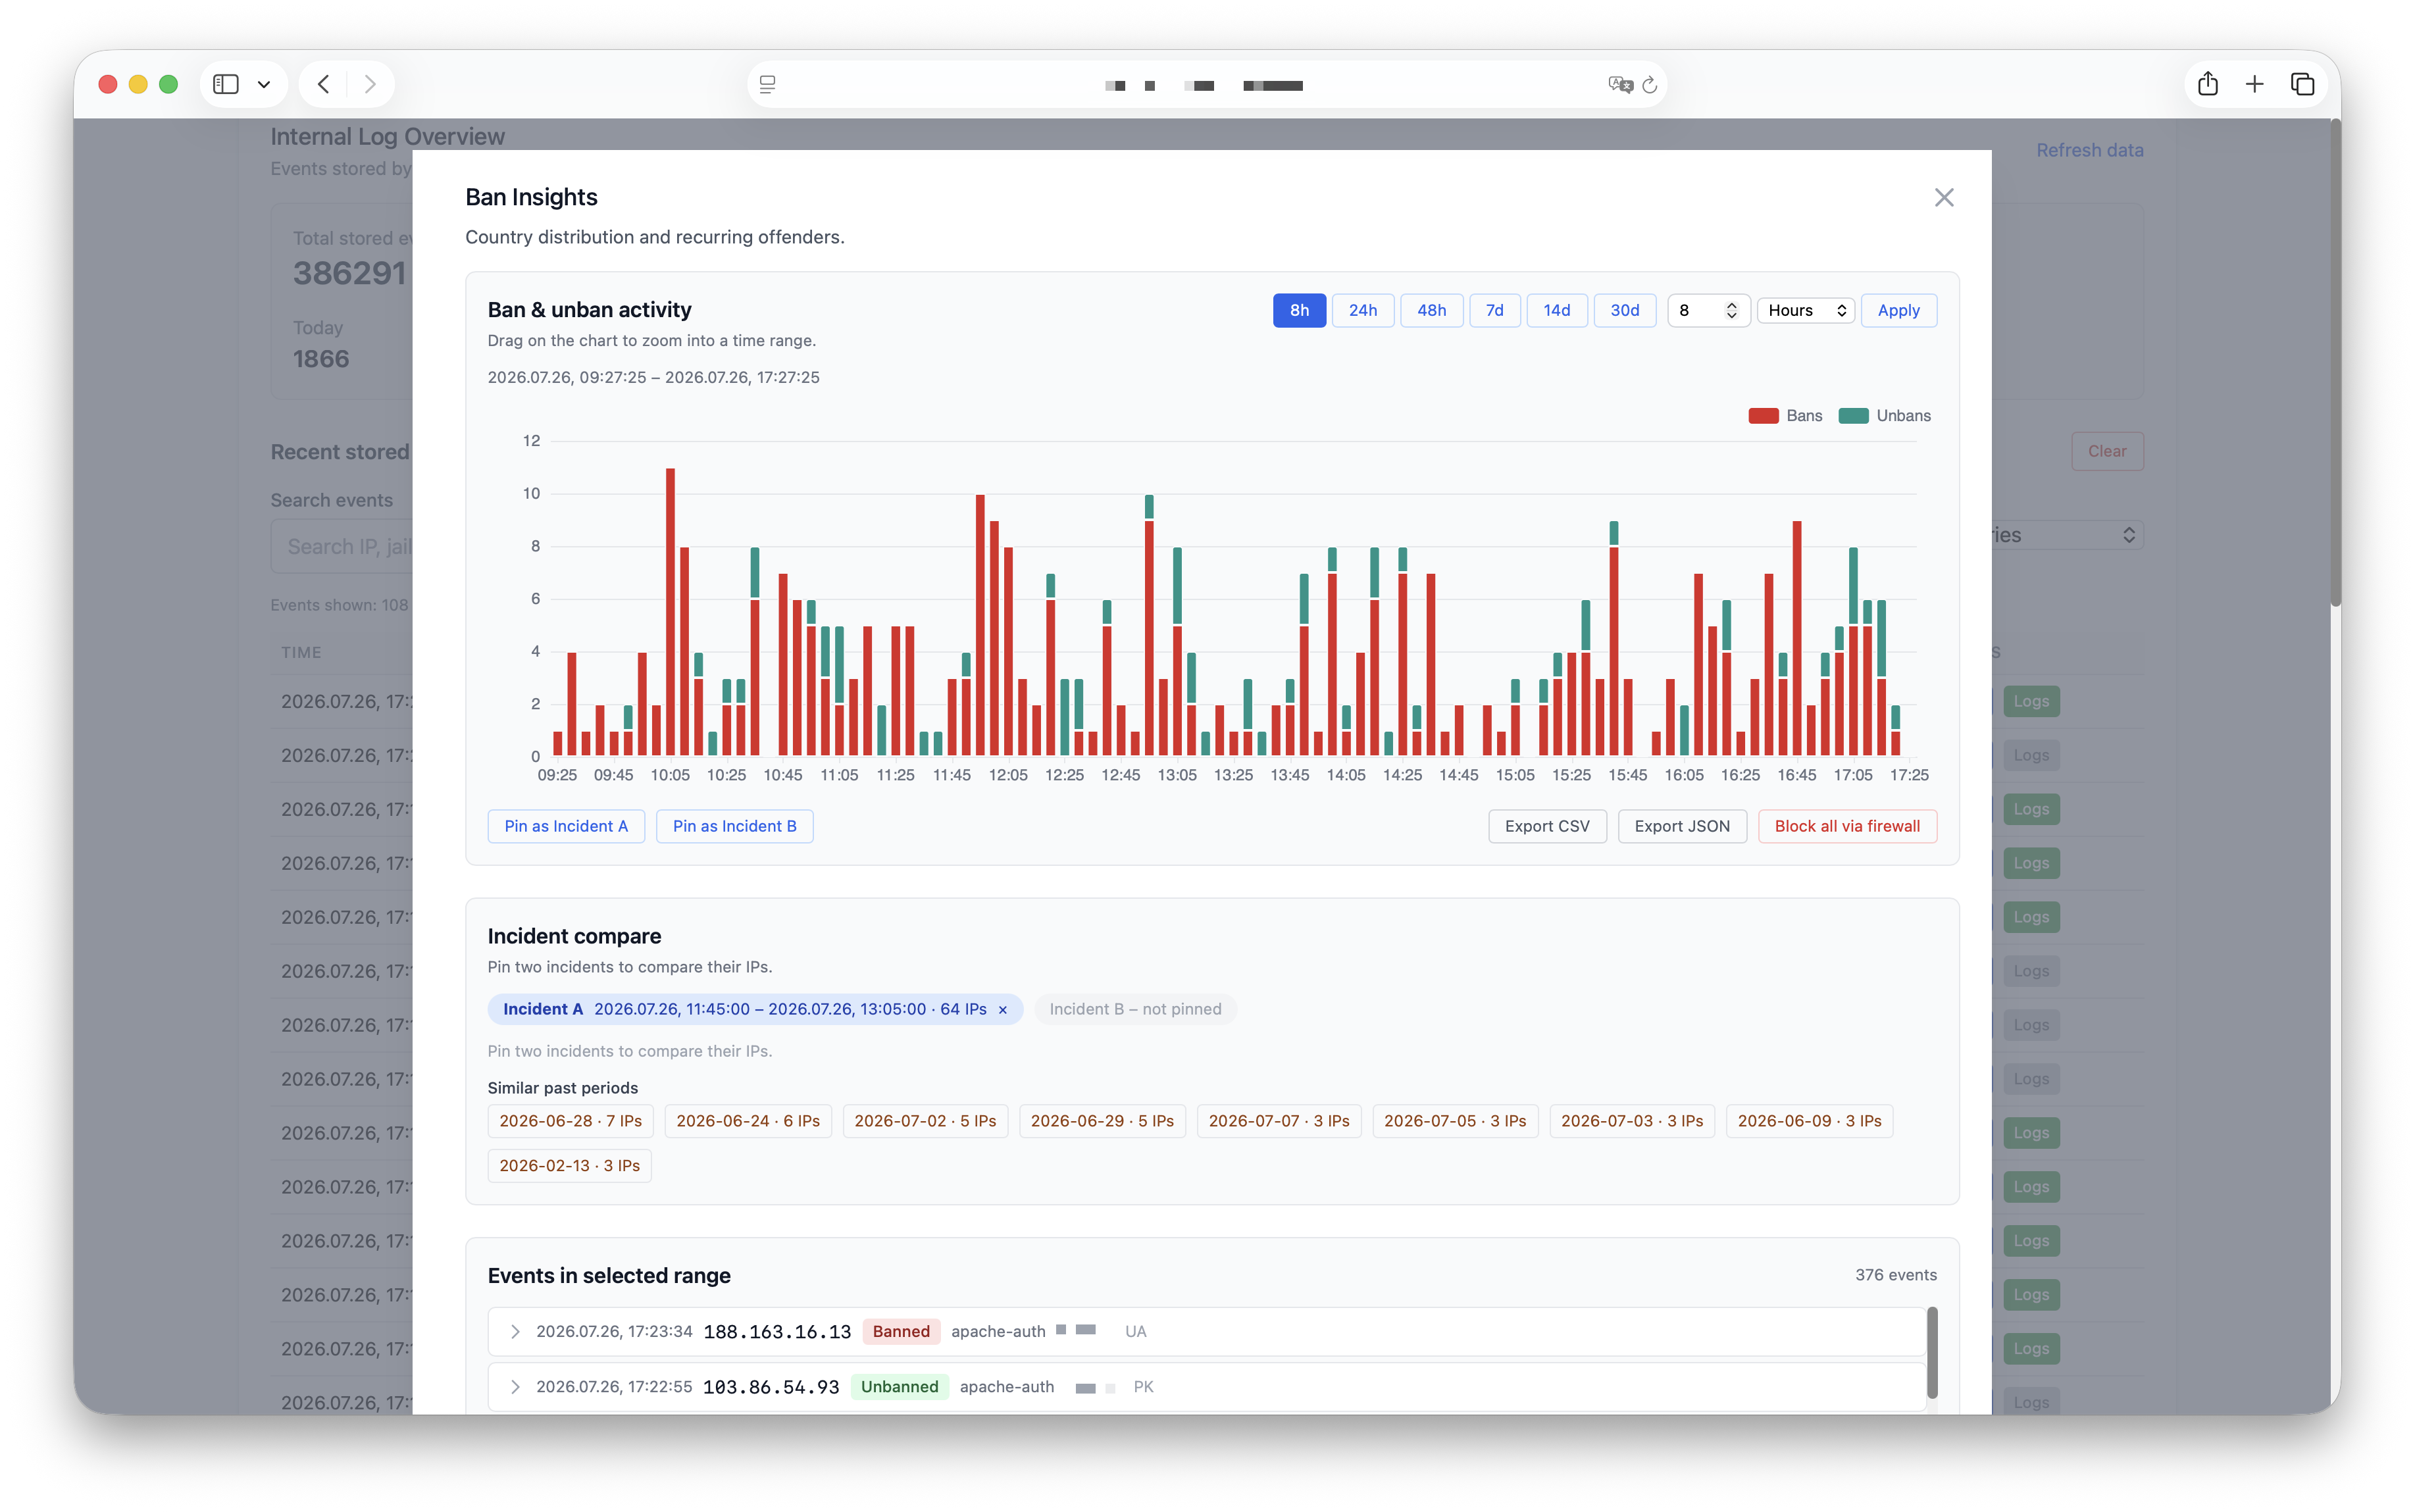Image resolution: width=2415 pixels, height=1512 pixels.
Task: Click the page vertical scrollbar
Action: [2335, 362]
